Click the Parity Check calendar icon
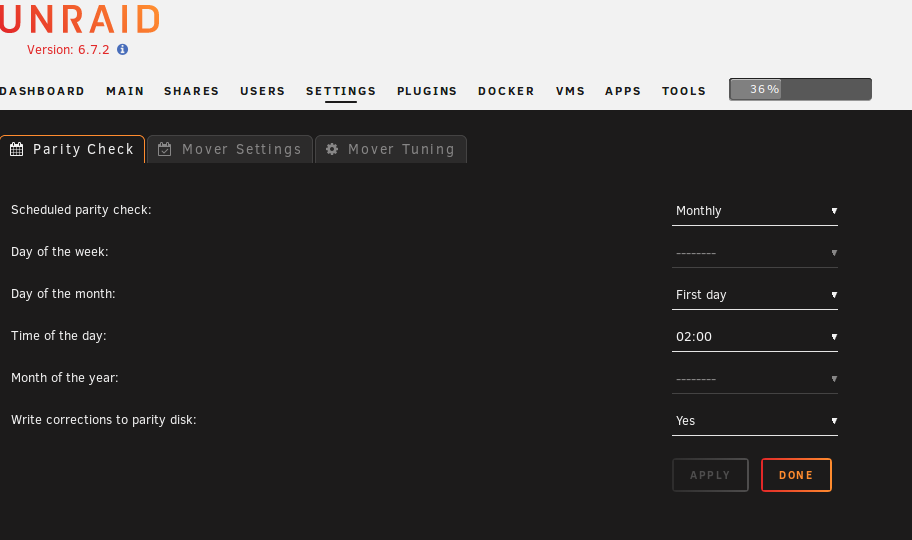The height and width of the screenshot is (540, 912). pos(17,150)
